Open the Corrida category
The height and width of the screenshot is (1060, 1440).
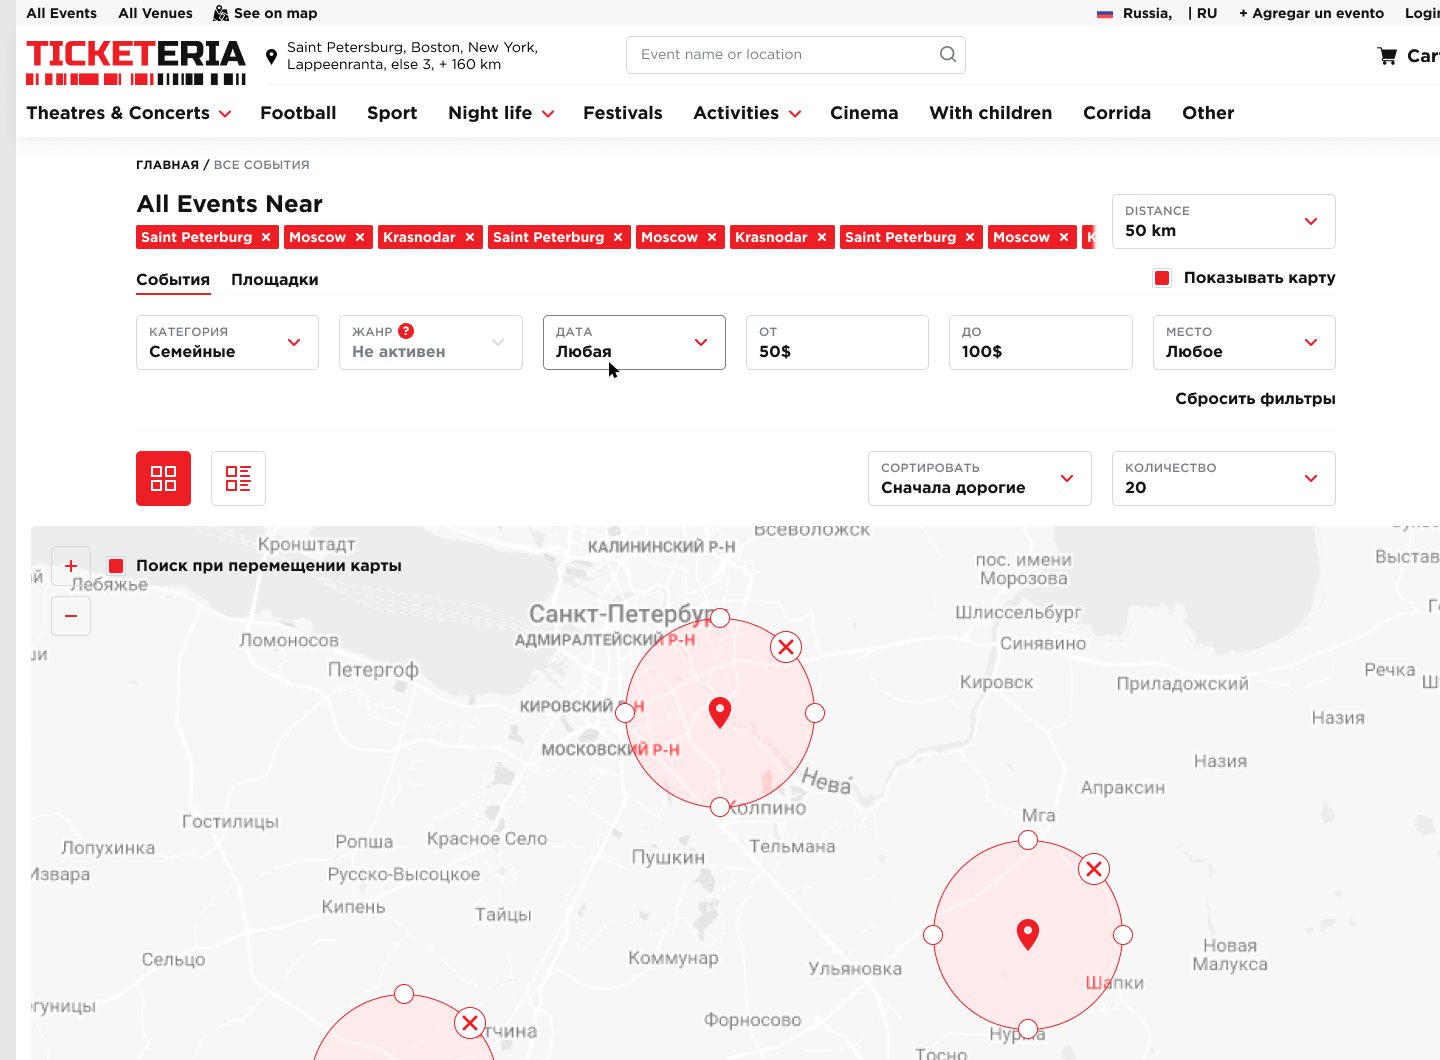pos(1117,113)
